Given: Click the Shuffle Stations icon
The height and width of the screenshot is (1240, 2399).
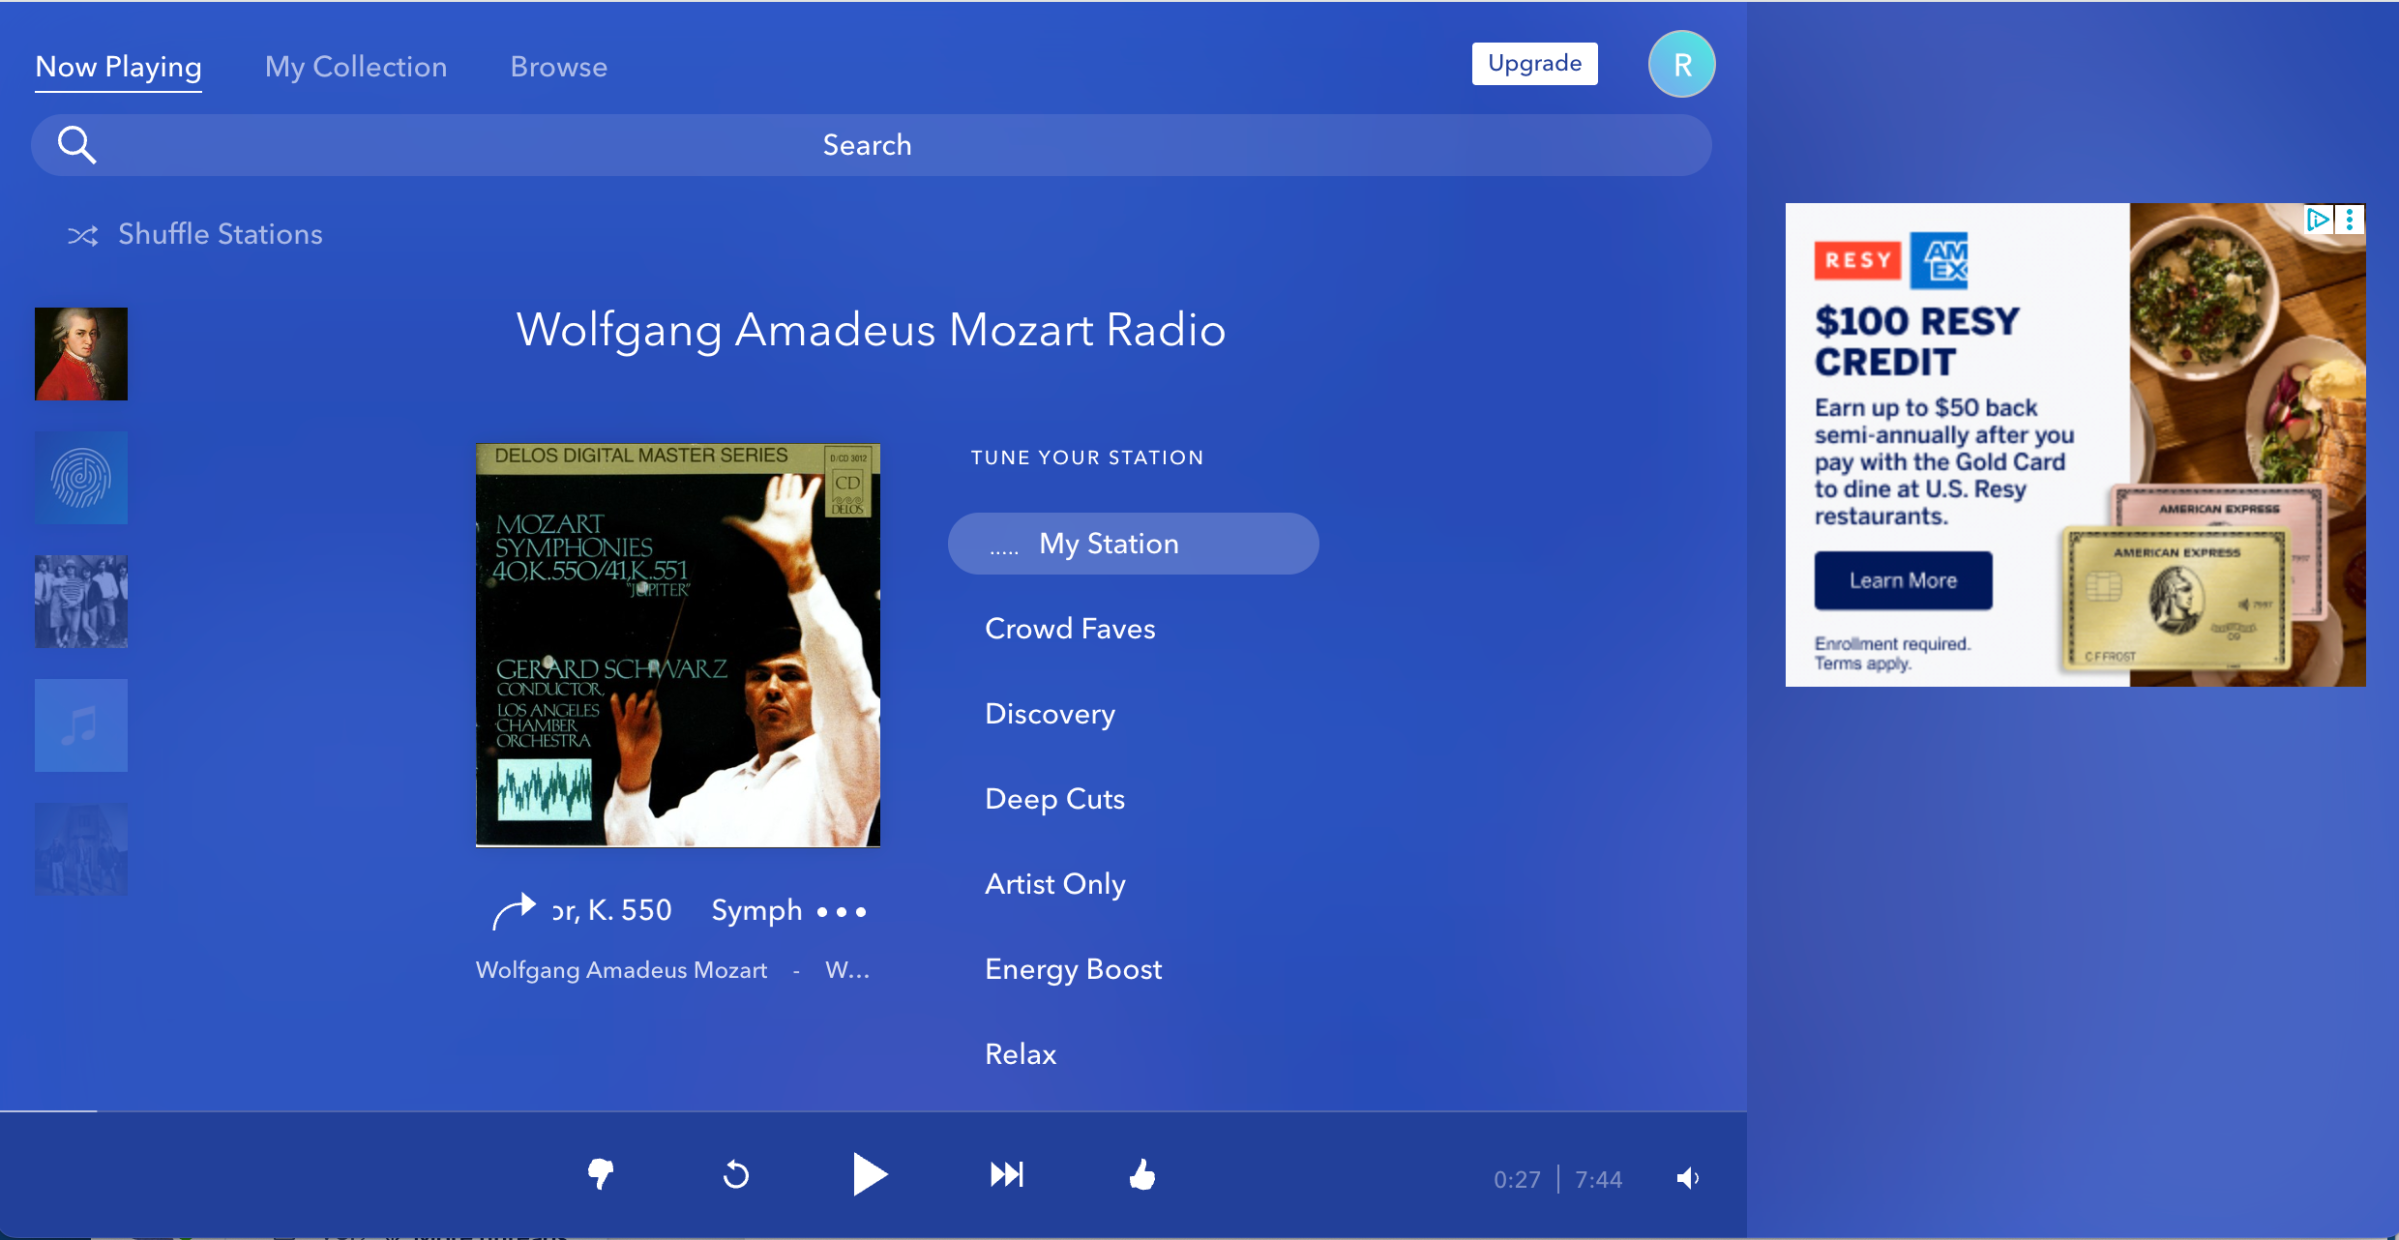Looking at the screenshot, I should [x=84, y=234].
